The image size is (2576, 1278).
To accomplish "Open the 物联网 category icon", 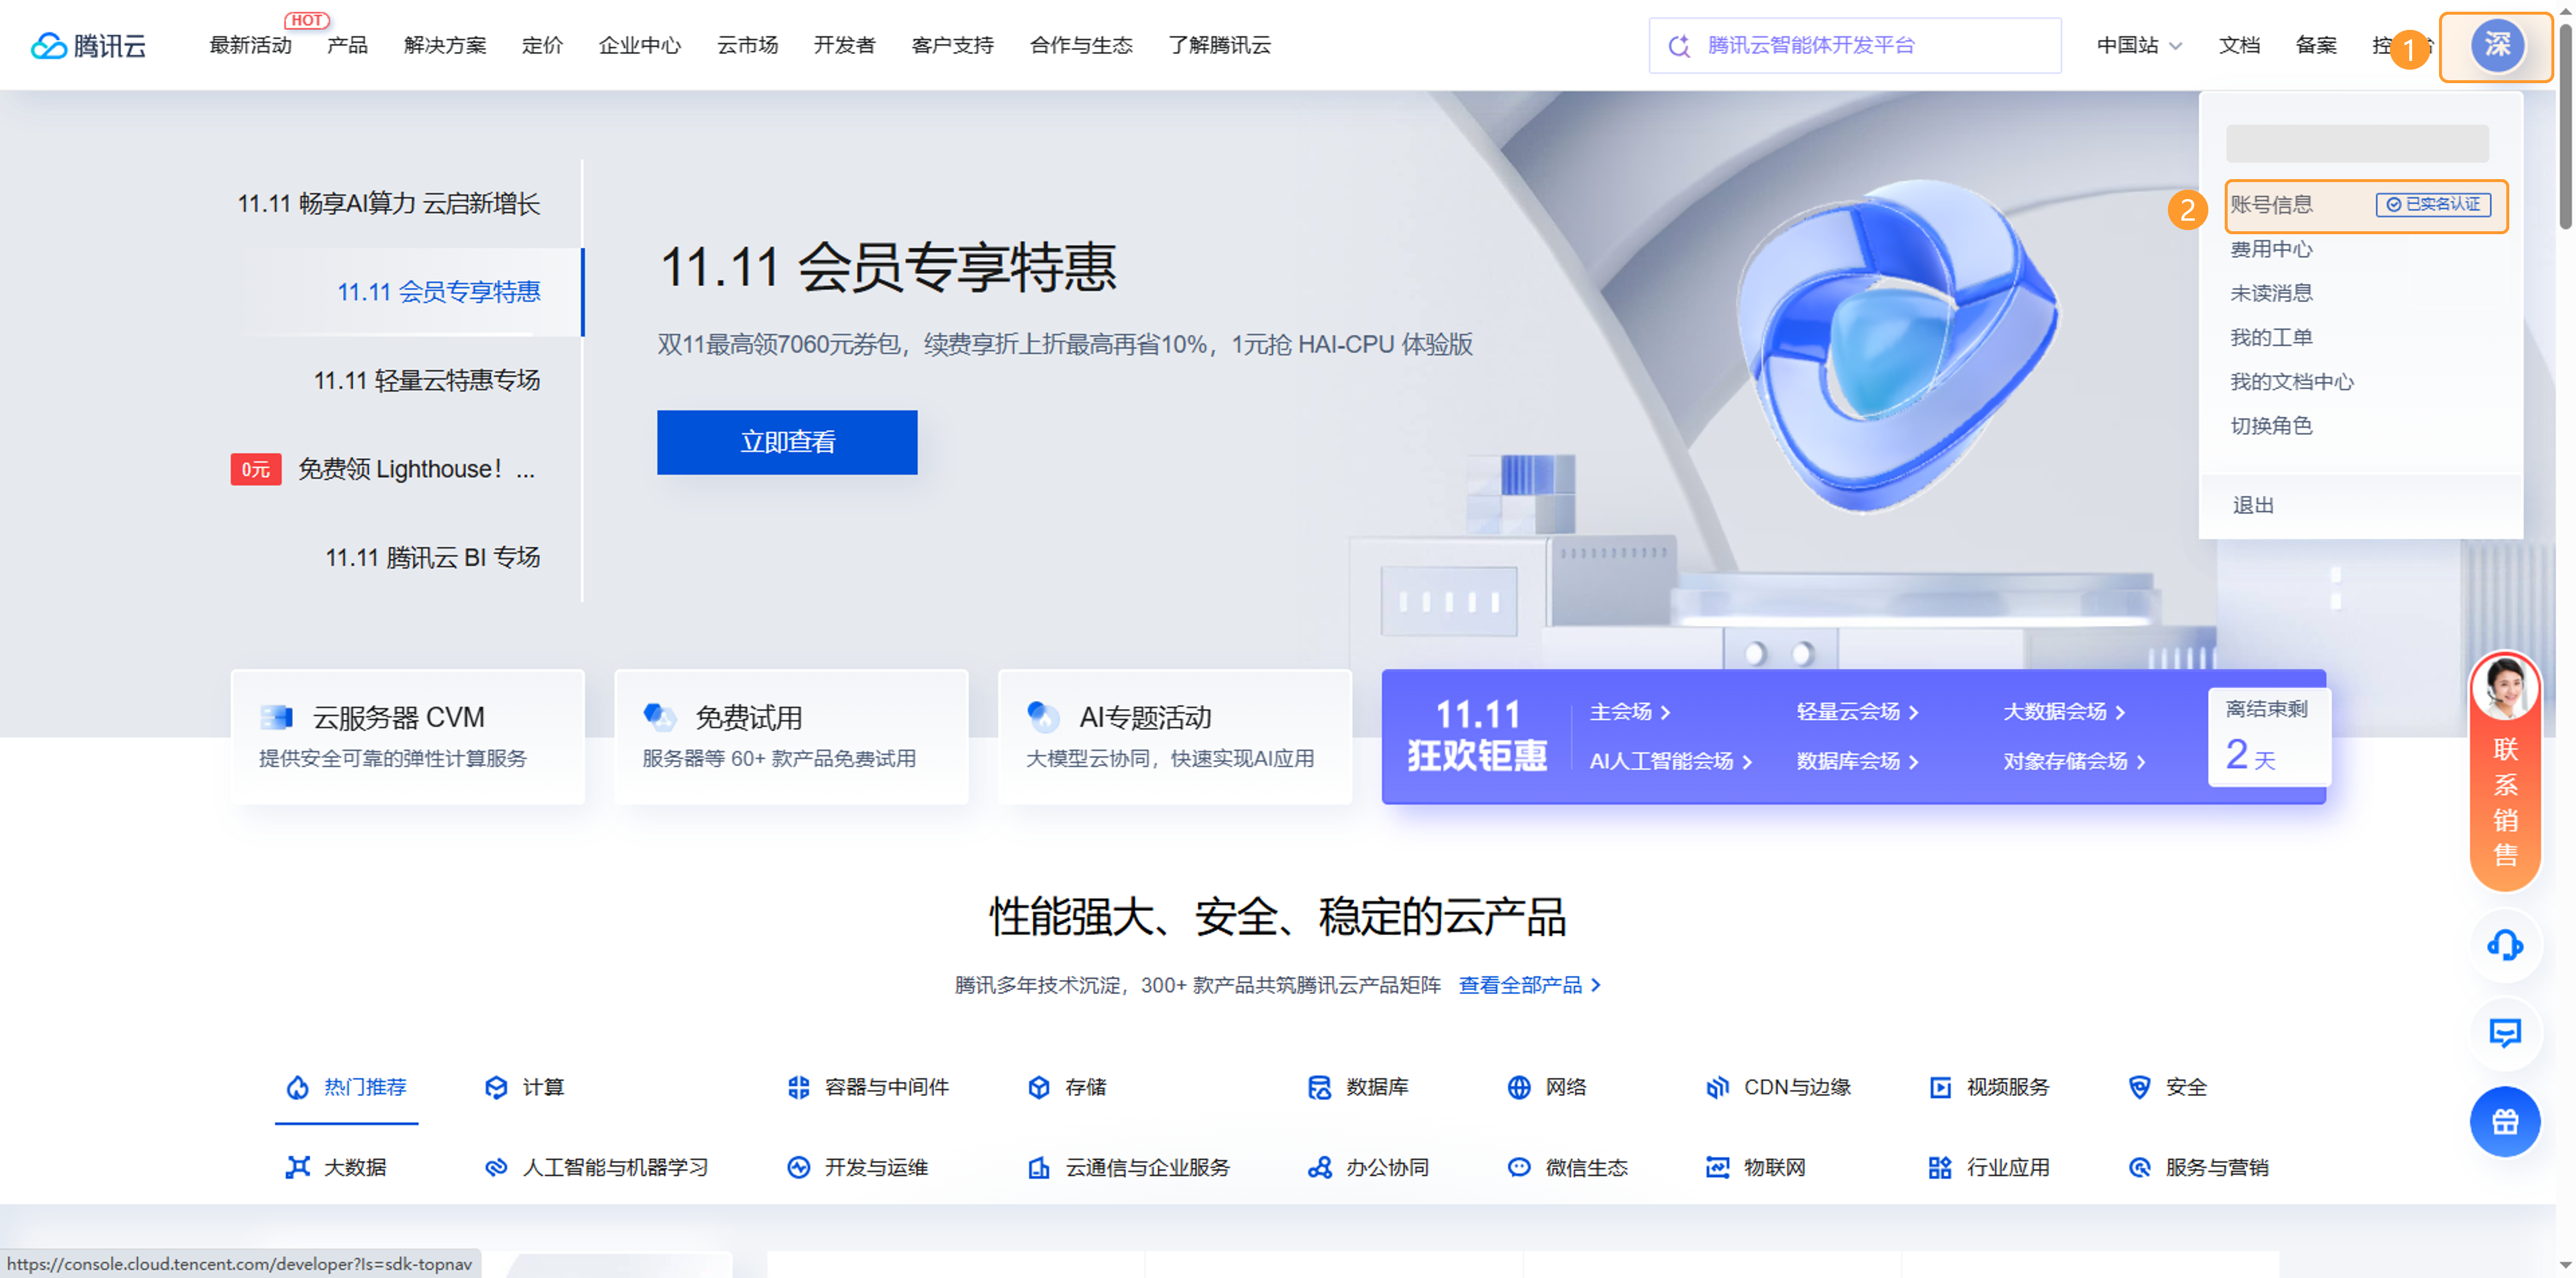I will coord(1717,1167).
